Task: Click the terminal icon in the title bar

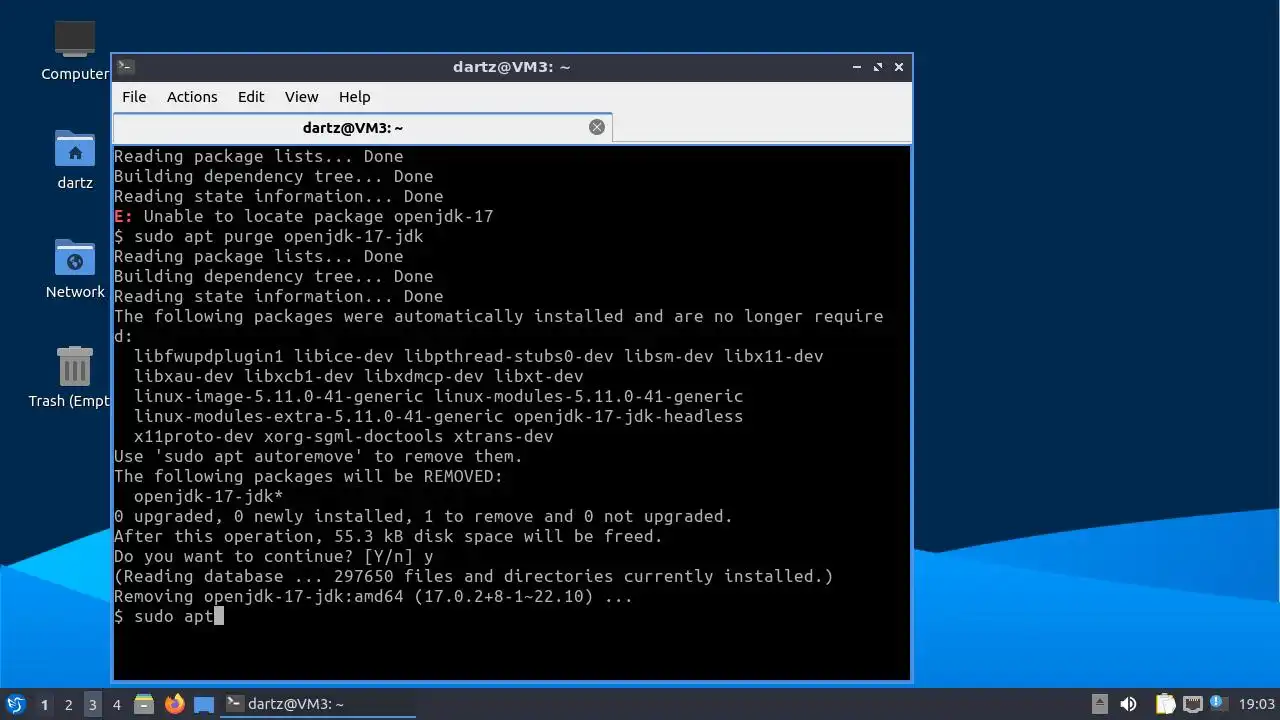Action: (x=125, y=67)
